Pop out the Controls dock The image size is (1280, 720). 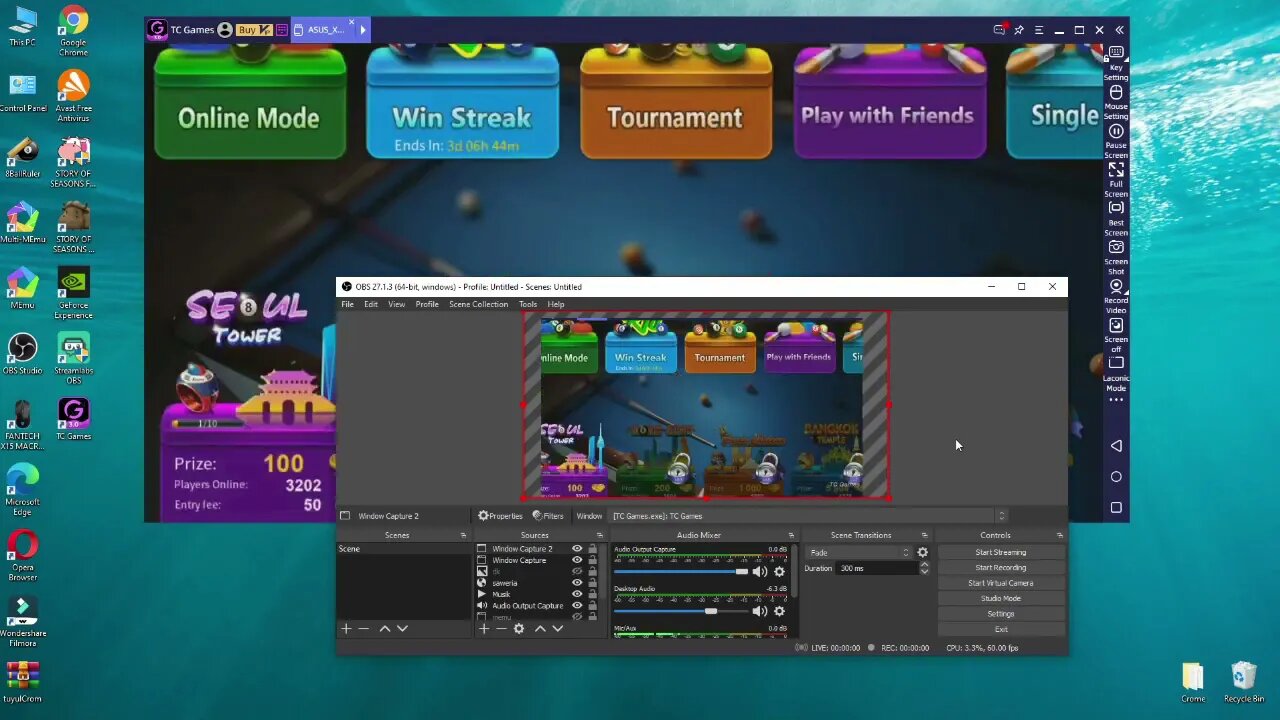pos(1060,536)
